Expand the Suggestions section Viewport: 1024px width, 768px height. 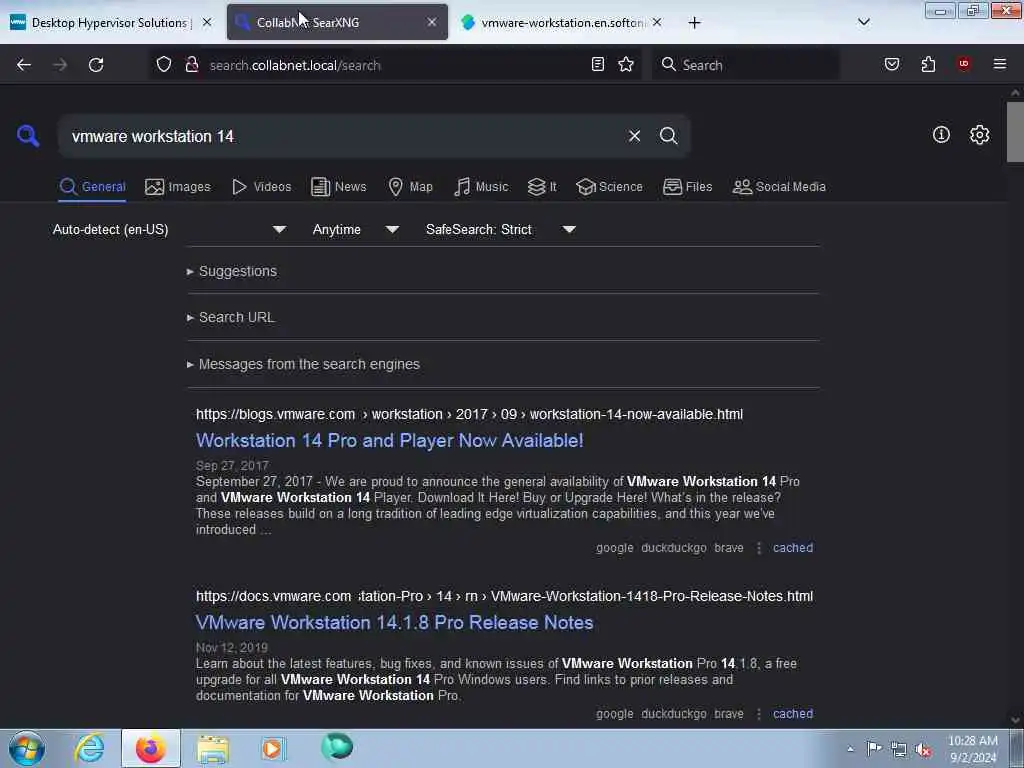238,271
